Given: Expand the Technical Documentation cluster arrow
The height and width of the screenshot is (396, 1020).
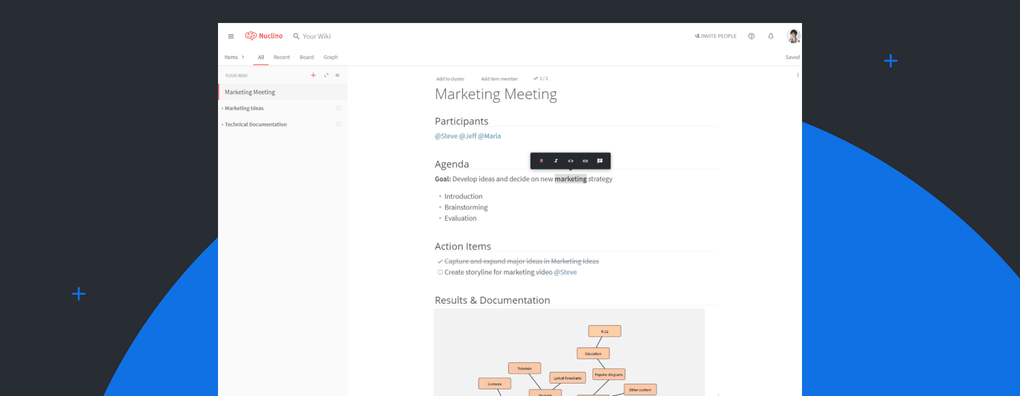Looking at the screenshot, I should click(222, 124).
